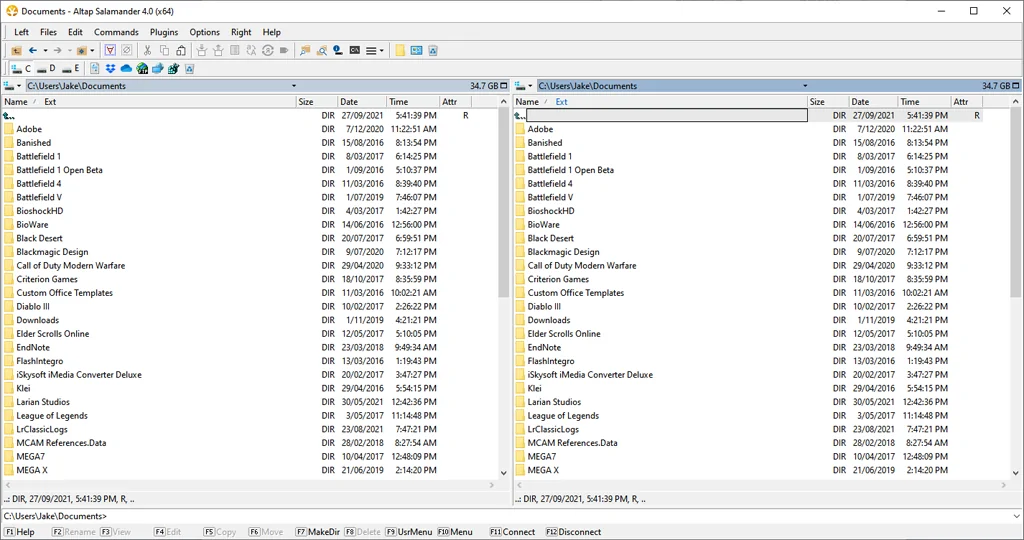The image size is (1024, 540).
Task: Sort right panel by Size column
Action: (x=827, y=102)
